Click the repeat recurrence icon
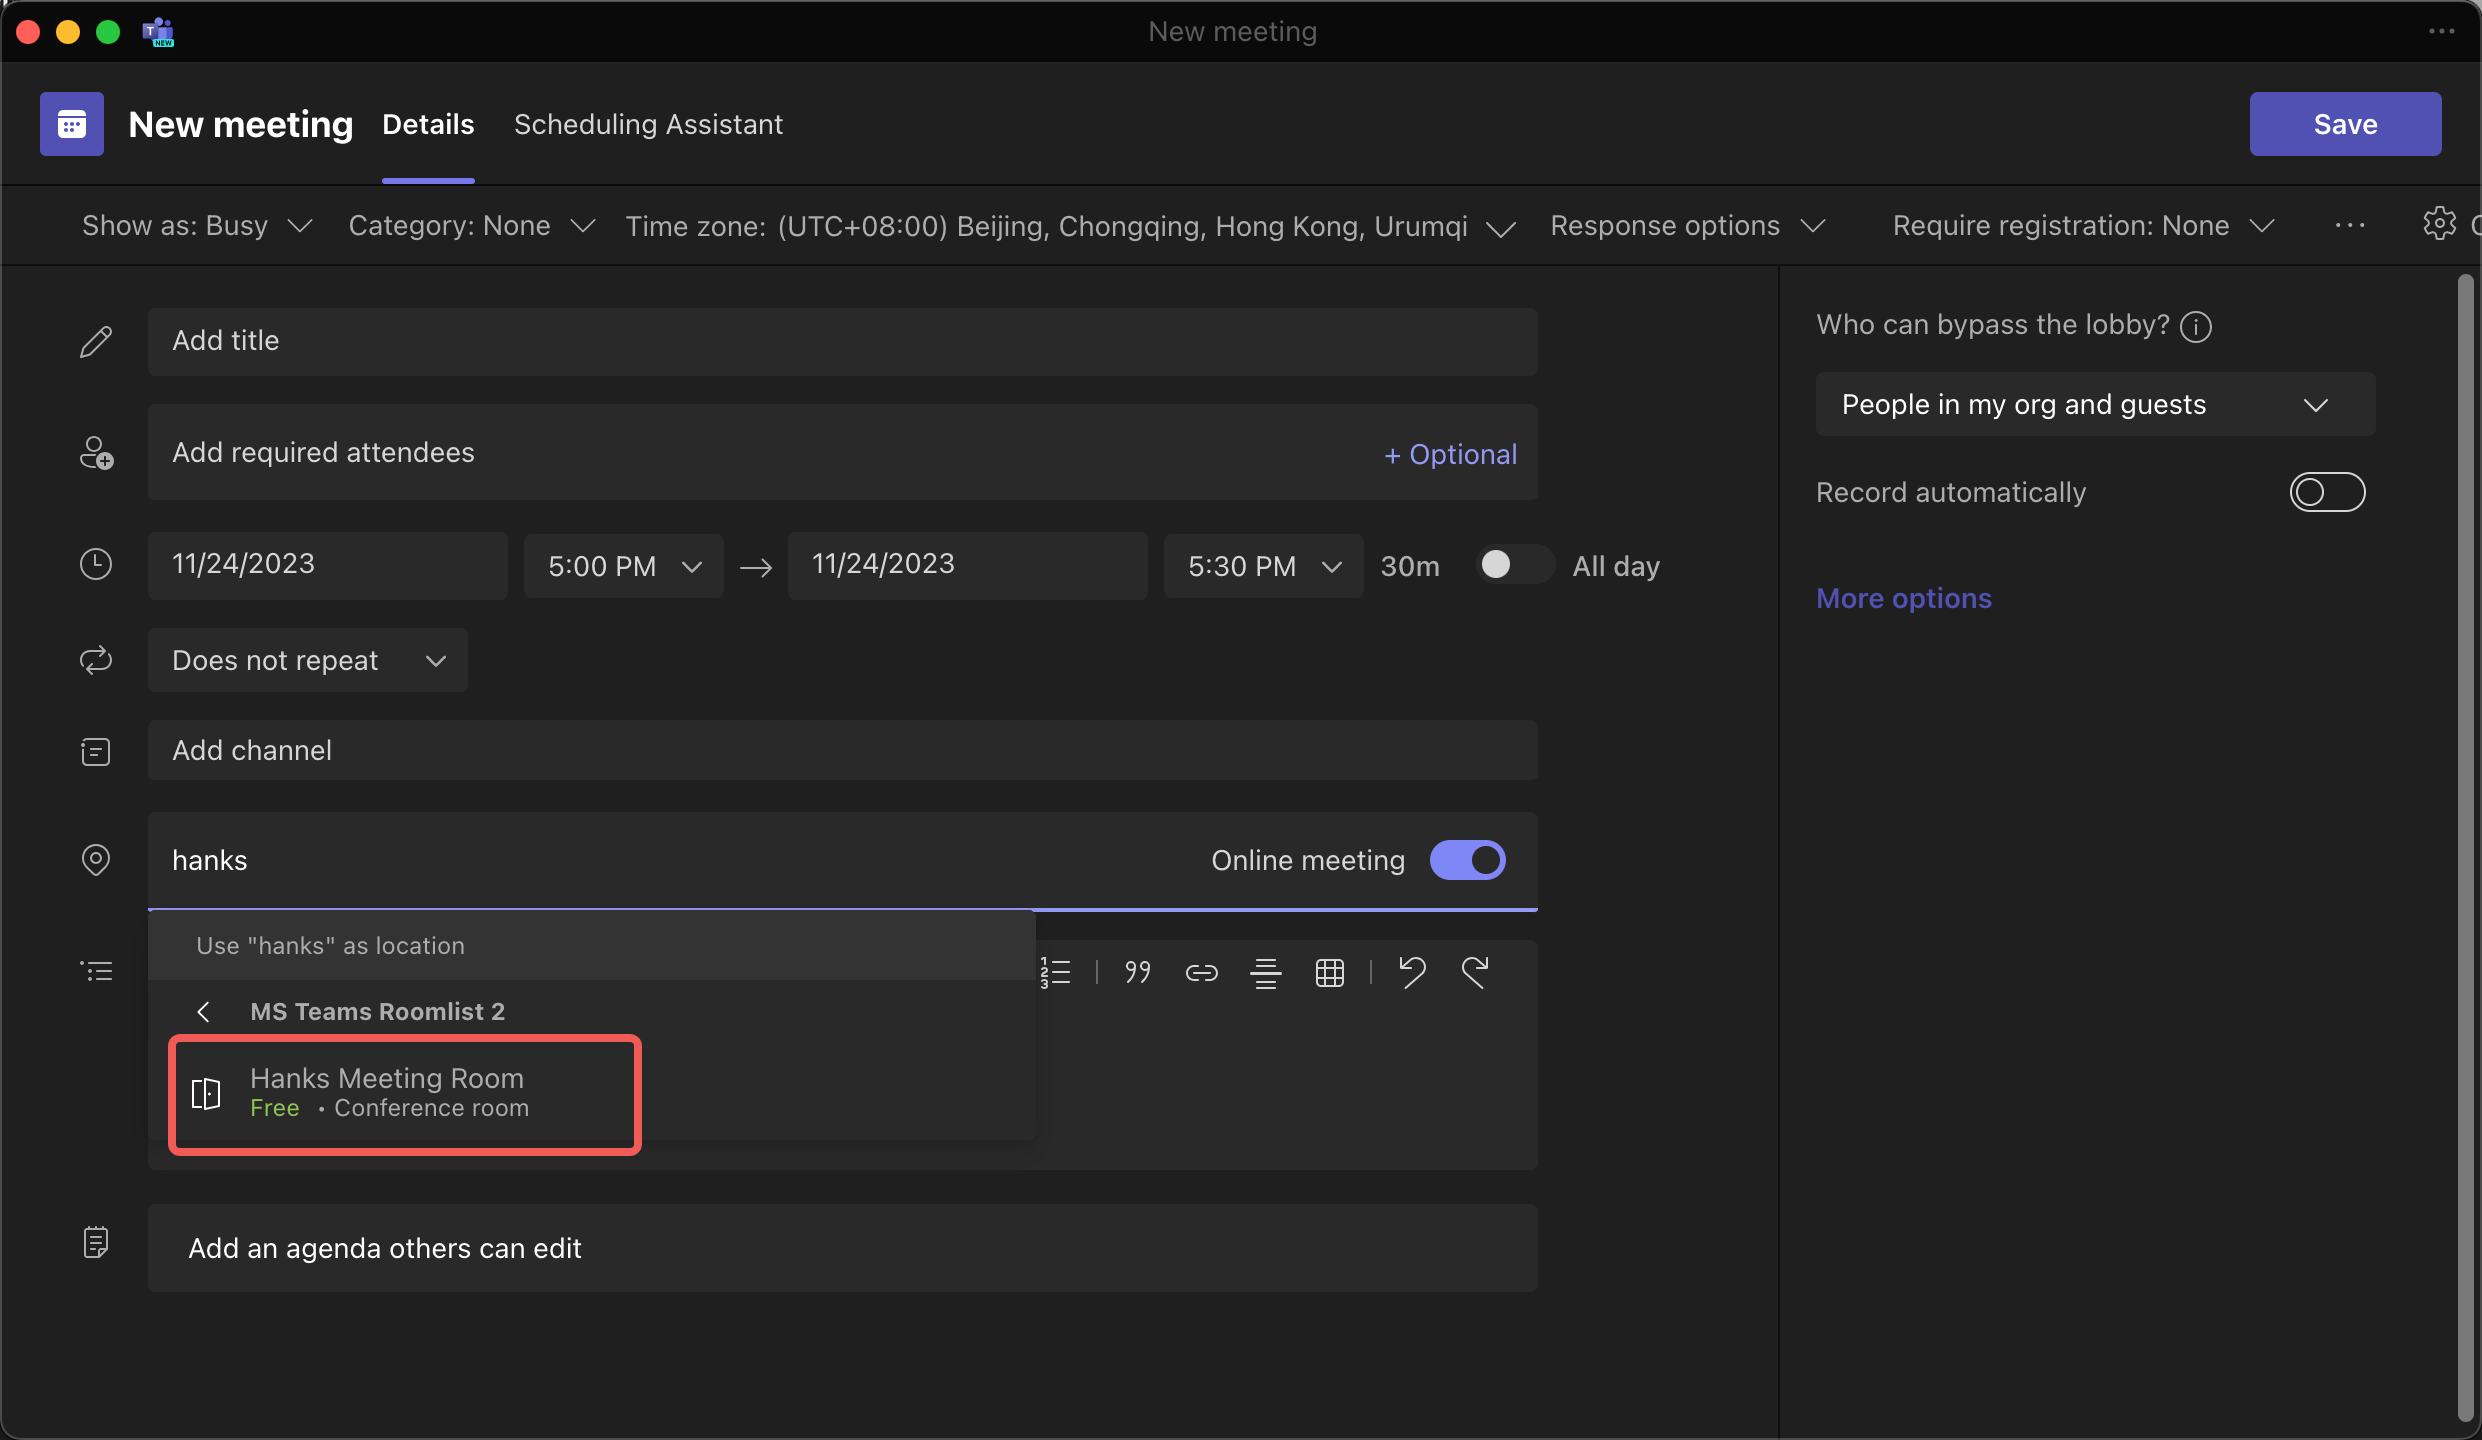The image size is (2482, 1440). point(96,660)
